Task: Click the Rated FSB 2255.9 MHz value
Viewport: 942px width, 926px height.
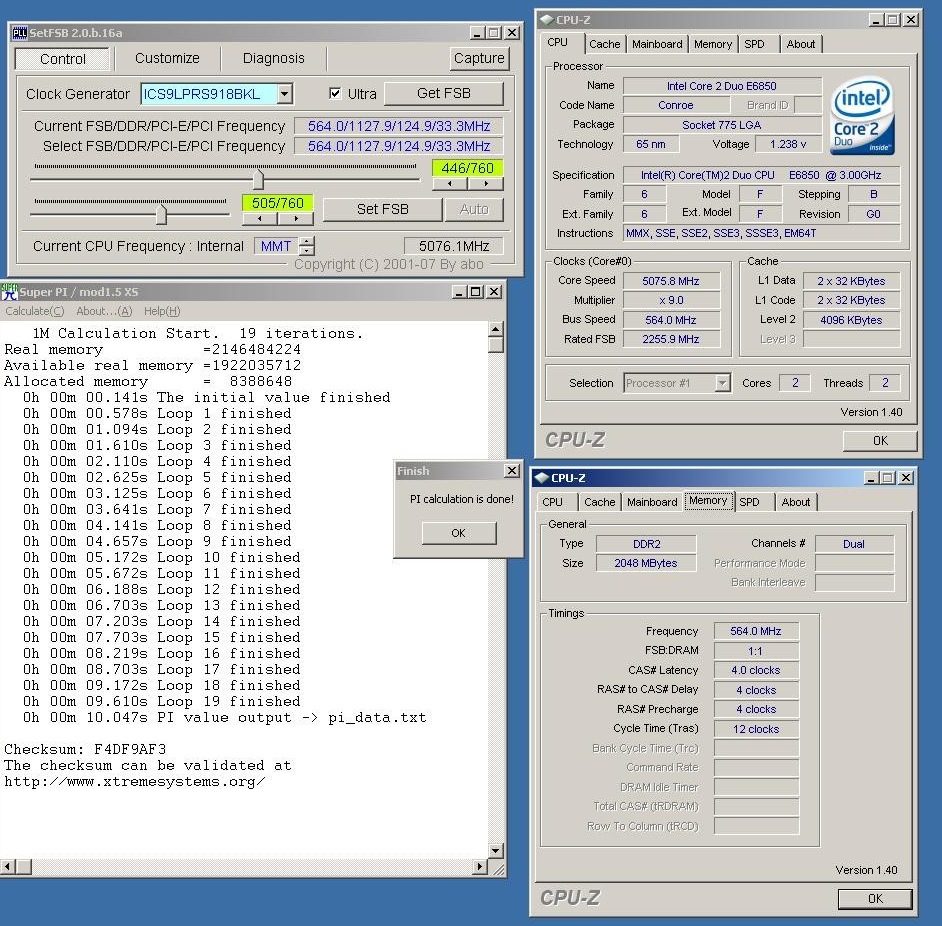Action: pos(671,339)
